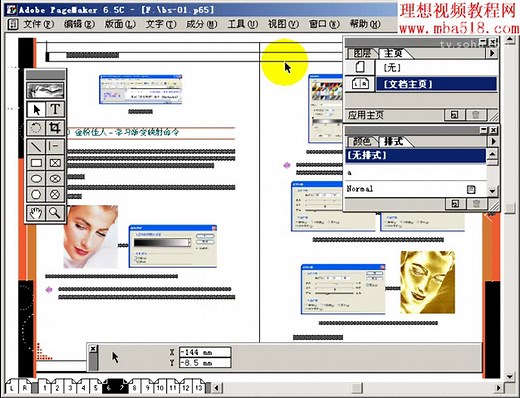The image size is (520, 398).
Task: Click the golden face image on right page
Action: click(x=428, y=282)
